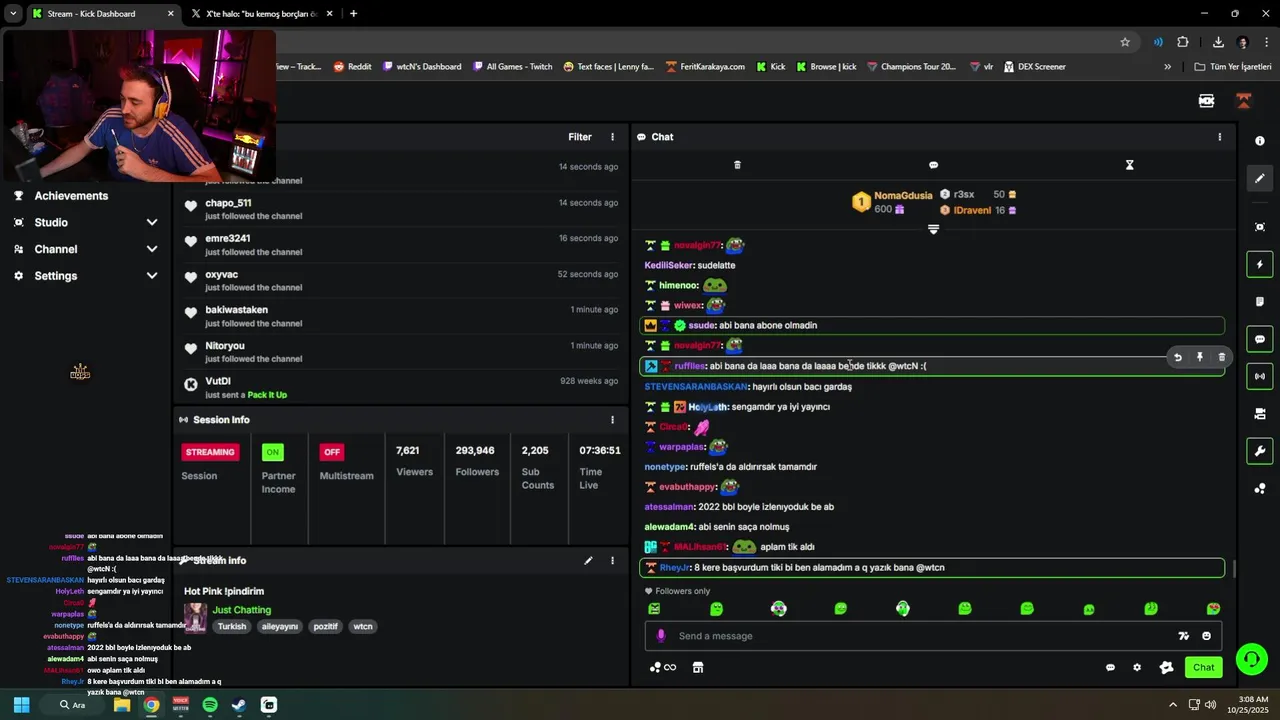Open Steam from the Windows taskbar

(x=239, y=705)
